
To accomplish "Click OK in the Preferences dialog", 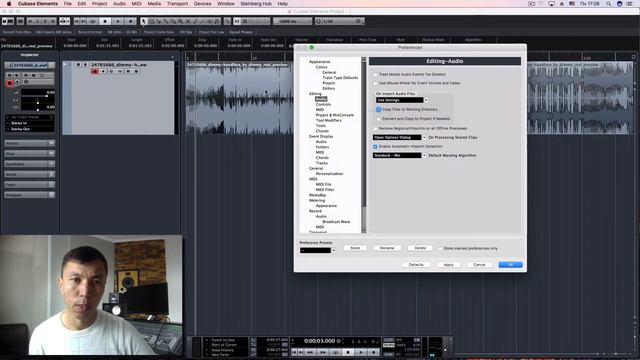I will point(510,265).
